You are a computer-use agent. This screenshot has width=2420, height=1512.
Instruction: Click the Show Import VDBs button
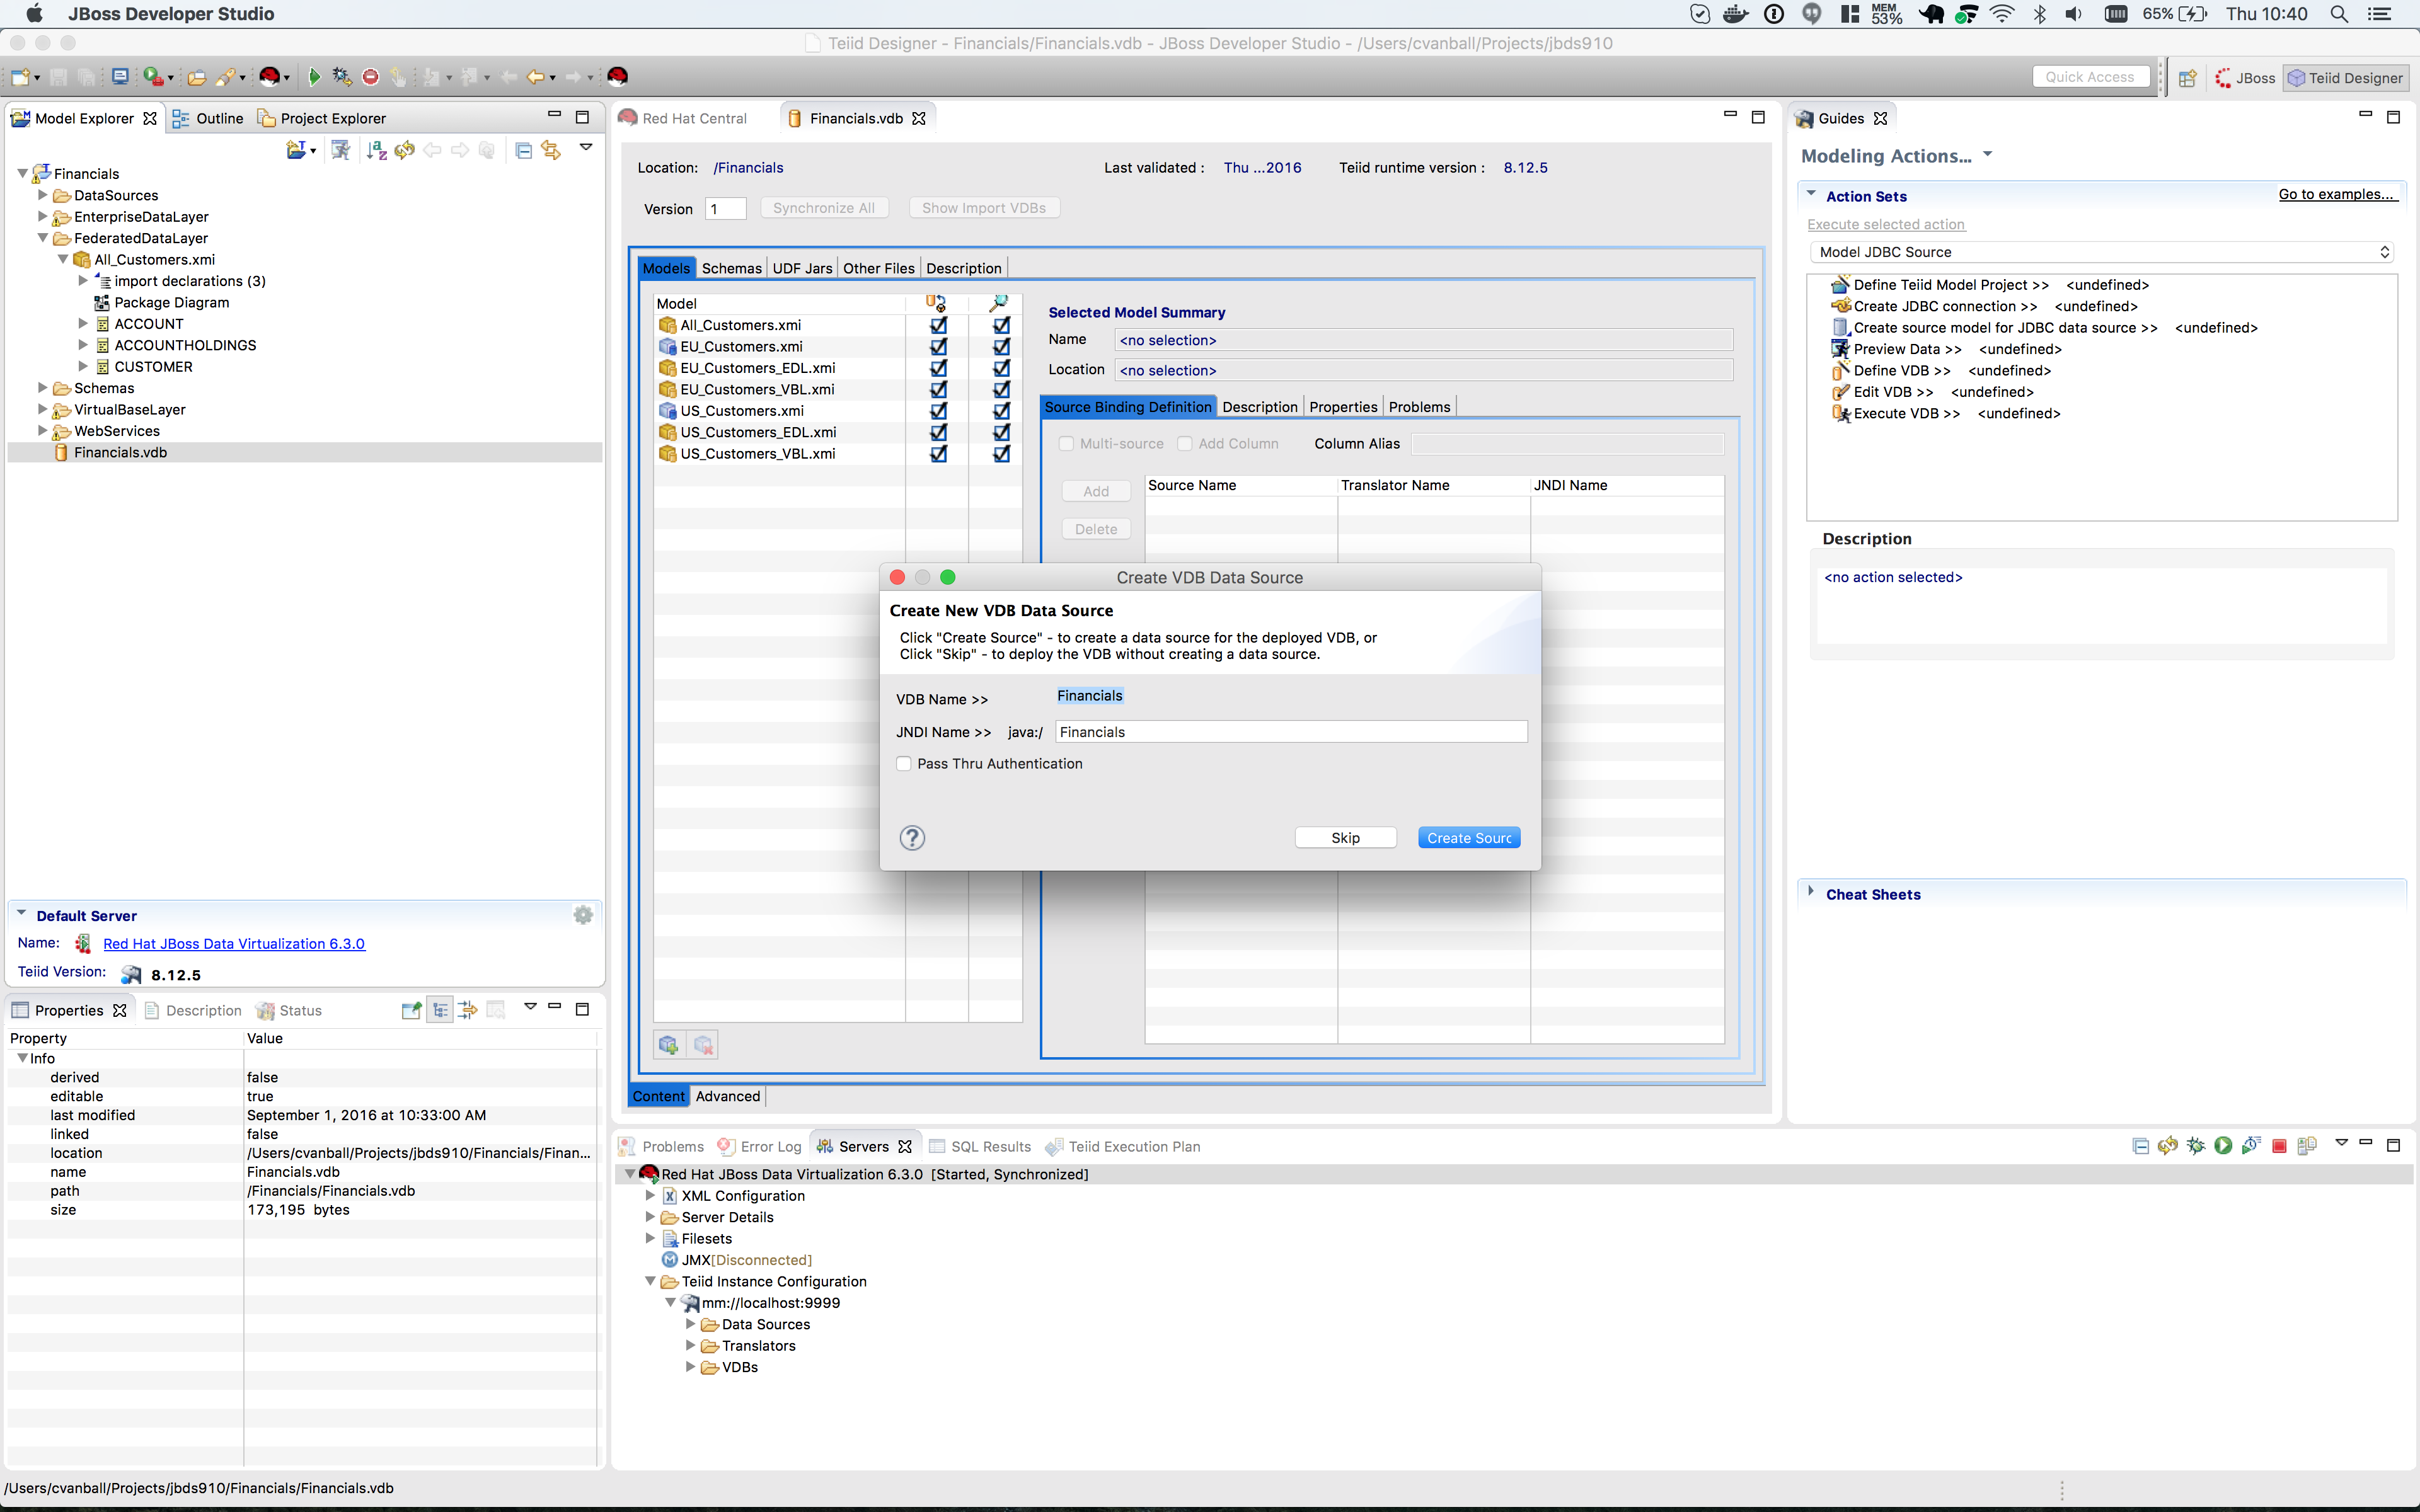pos(983,207)
